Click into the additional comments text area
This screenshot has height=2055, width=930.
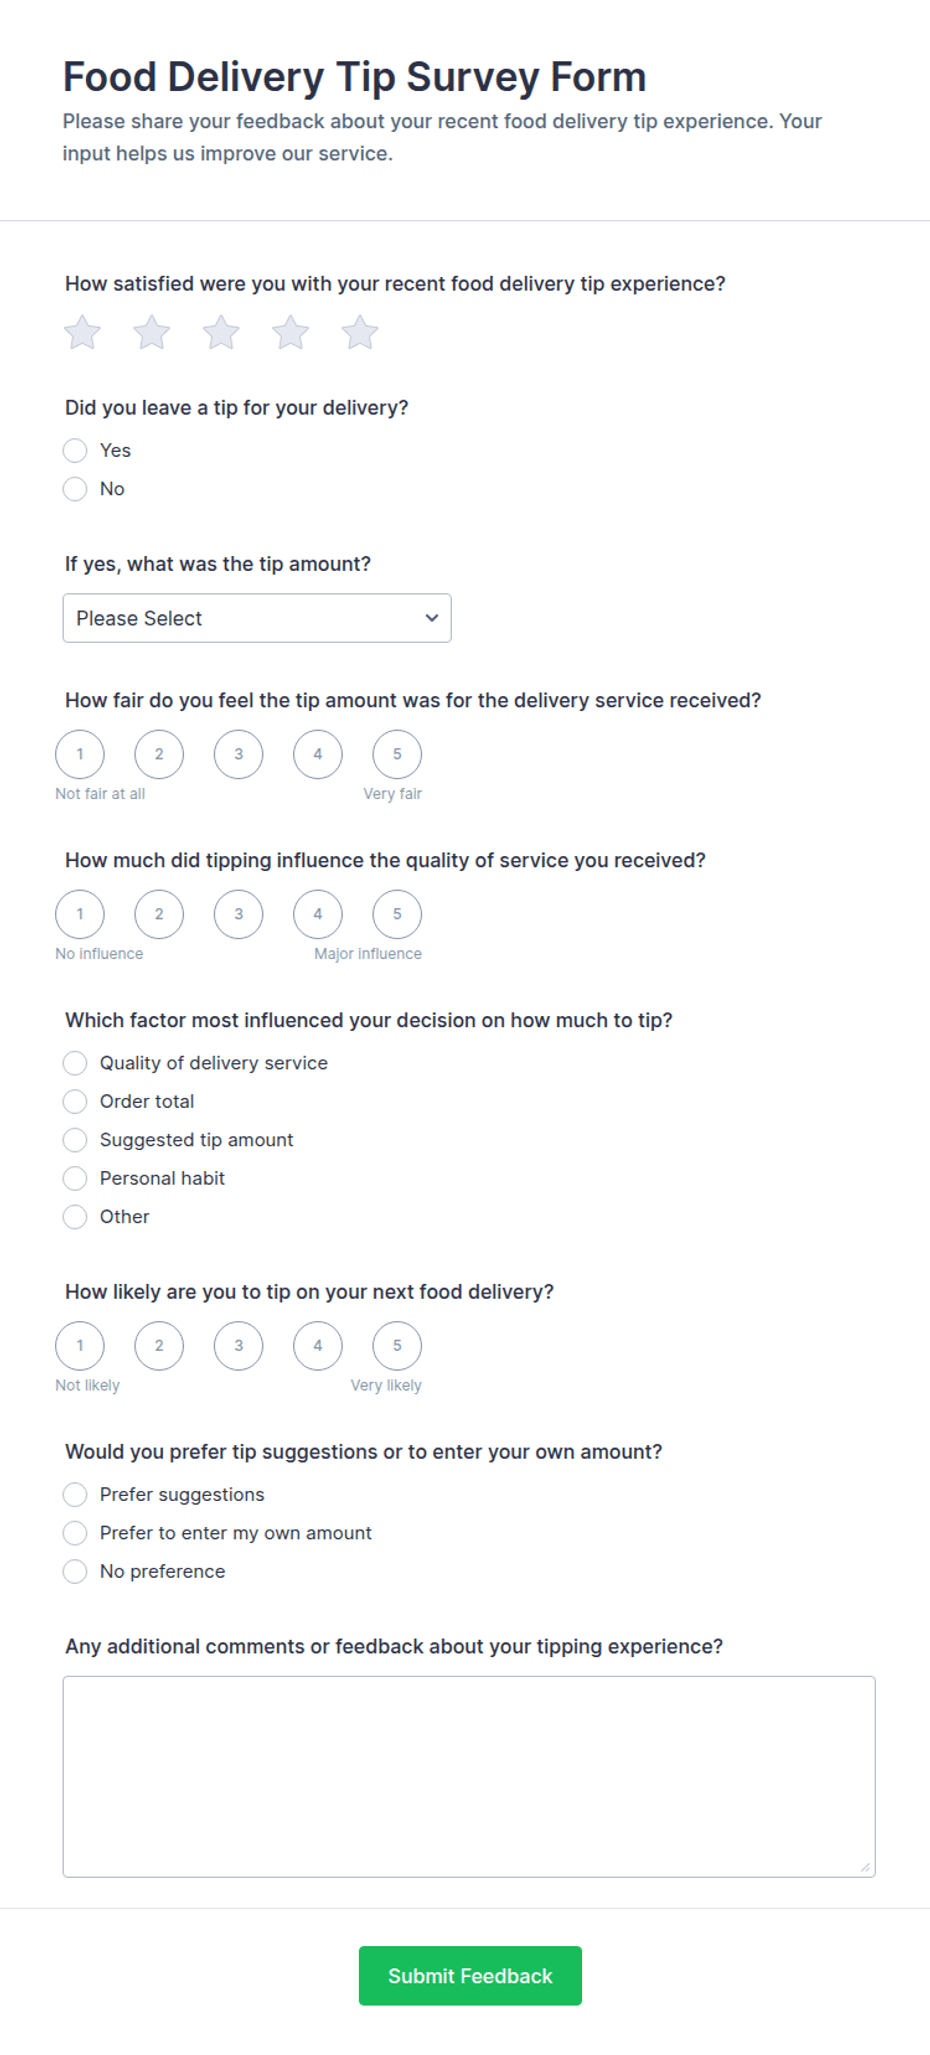pyautogui.click(x=469, y=1777)
